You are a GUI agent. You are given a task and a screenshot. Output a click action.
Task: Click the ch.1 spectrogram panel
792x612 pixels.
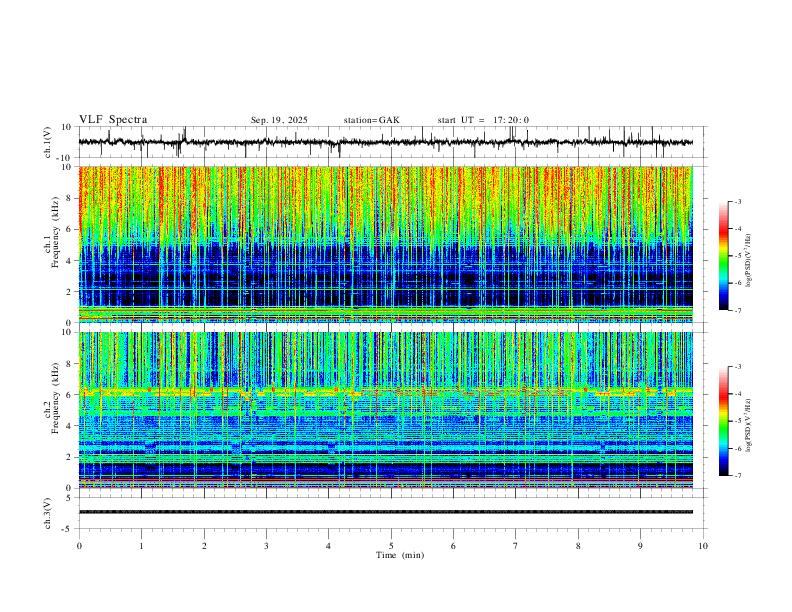tap(386, 244)
